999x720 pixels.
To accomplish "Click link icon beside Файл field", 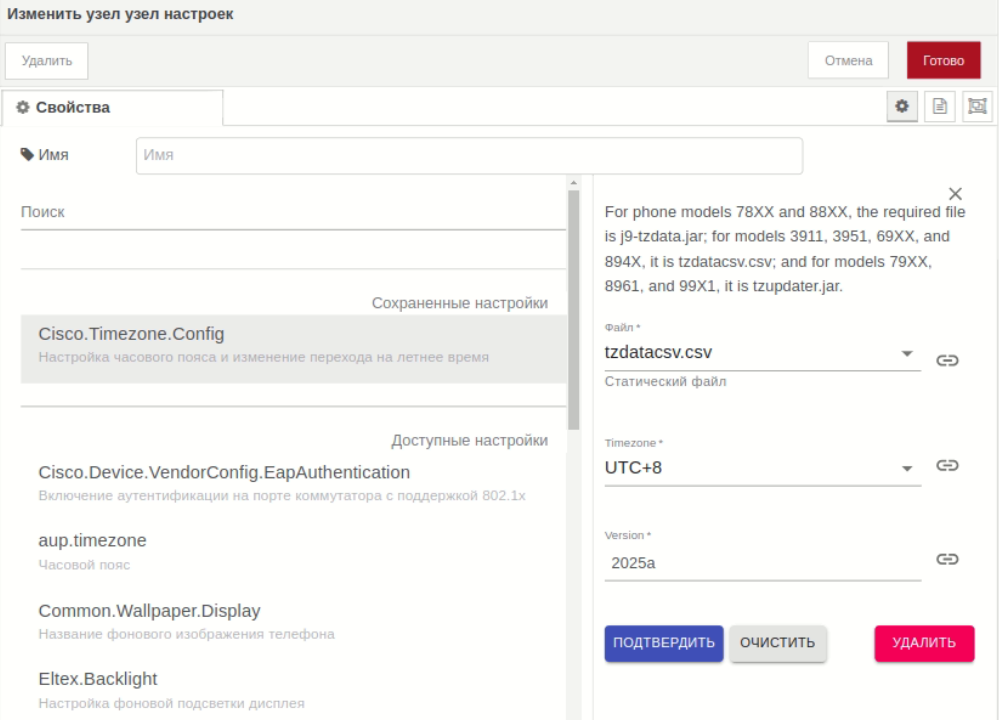I will point(947,360).
